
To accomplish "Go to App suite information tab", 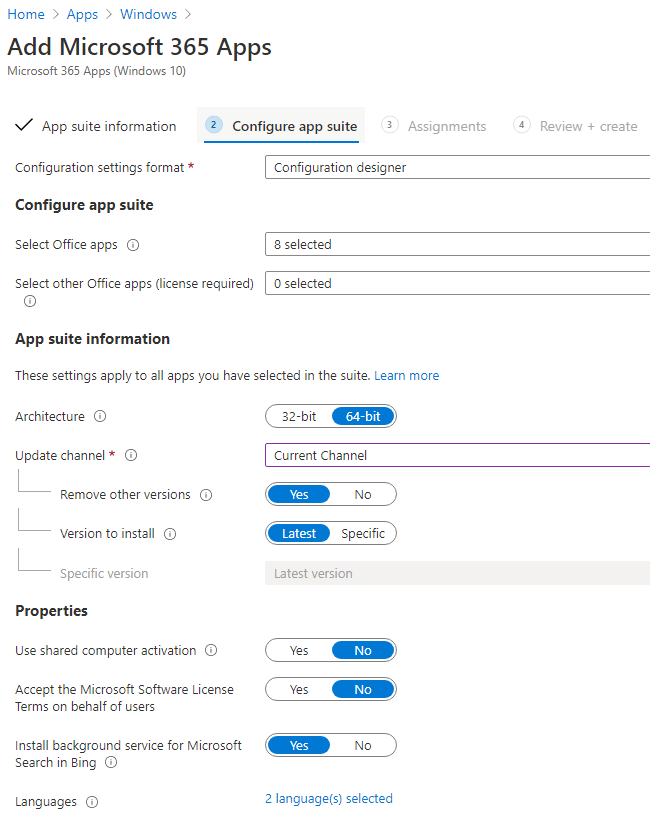I will 97,126.
